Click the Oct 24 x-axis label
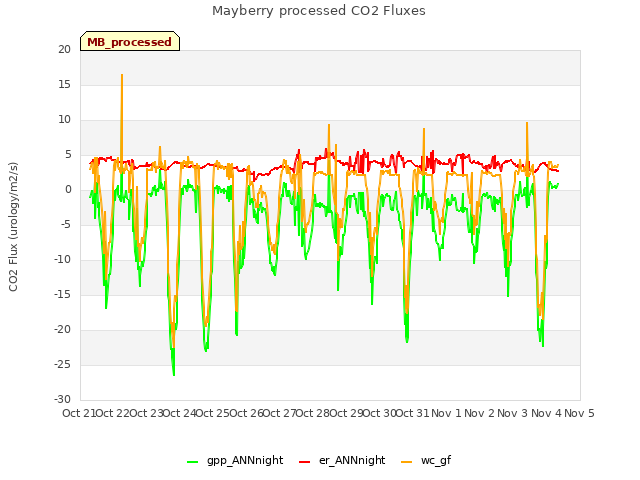This screenshot has width=640, height=480. pos(179,413)
